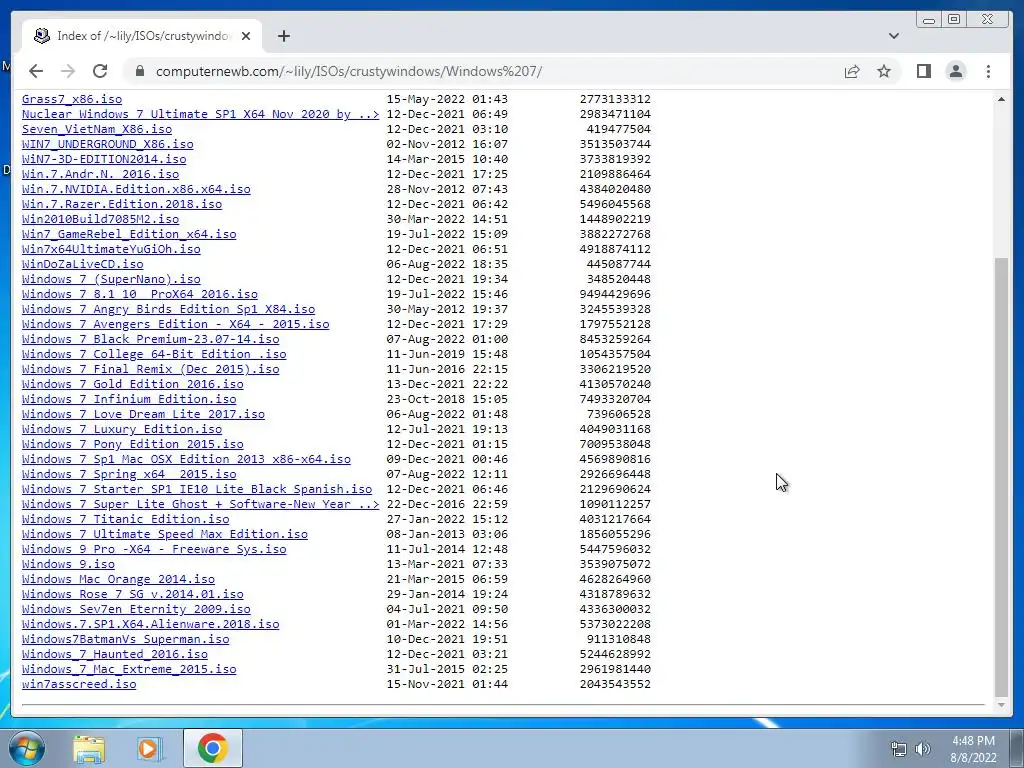Download Windows 7 Pony Edition 2015.iso

[x=133, y=445]
